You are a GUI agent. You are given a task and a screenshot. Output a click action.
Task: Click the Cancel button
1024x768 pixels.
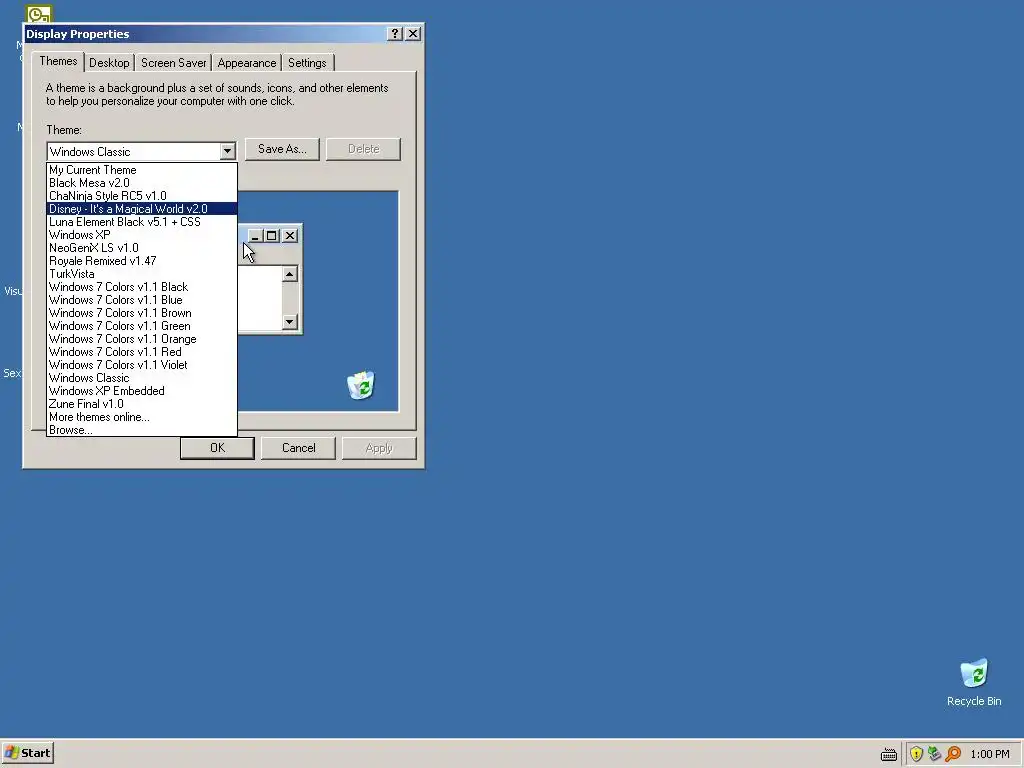coord(298,448)
